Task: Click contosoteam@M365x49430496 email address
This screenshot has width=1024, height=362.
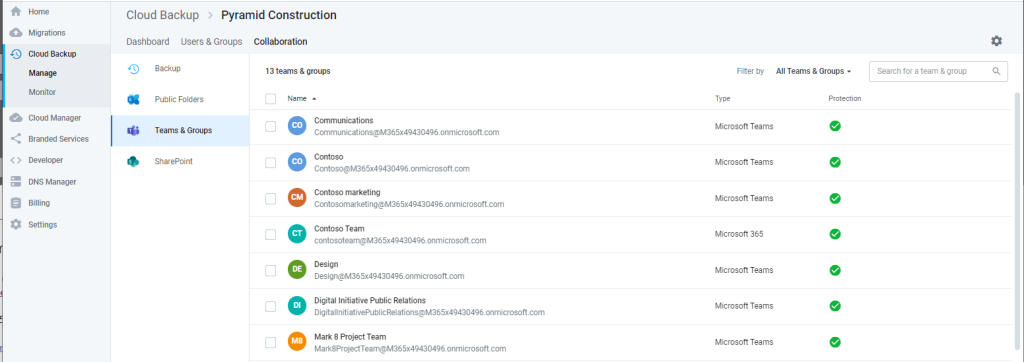Action: 400,240
